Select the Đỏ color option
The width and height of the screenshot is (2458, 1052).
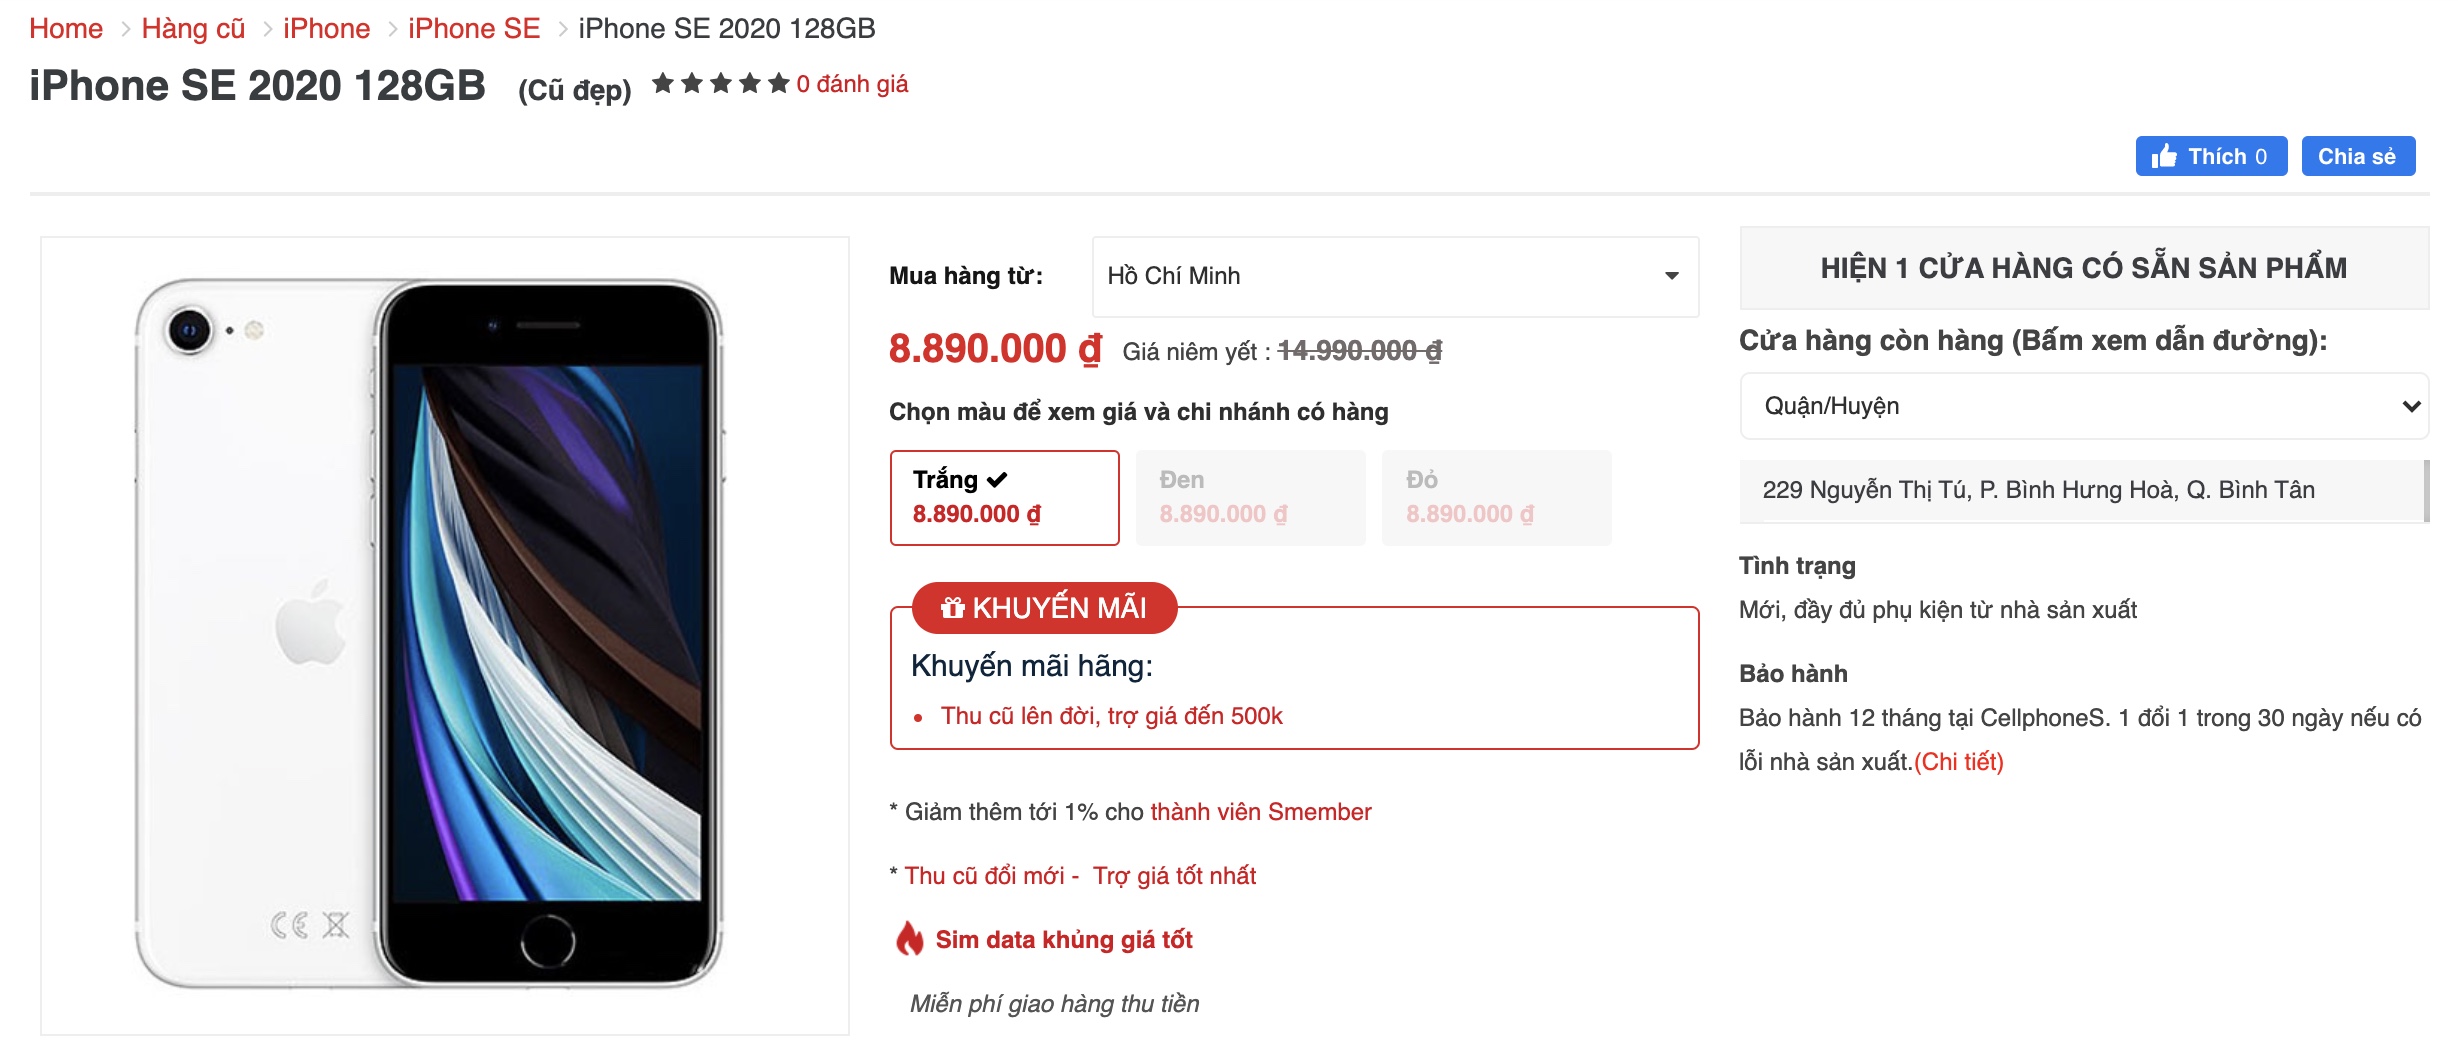point(1496,497)
